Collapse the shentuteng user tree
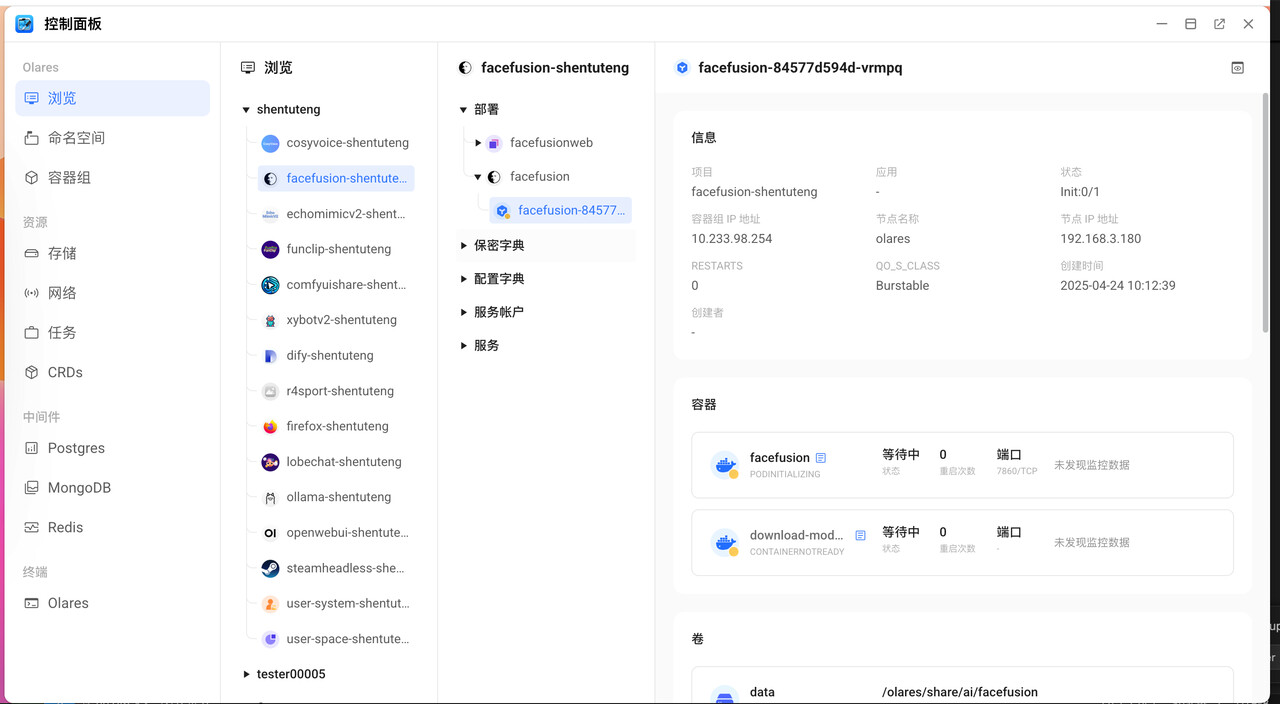Viewport: 1280px width, 704px height. coord(246,110)
